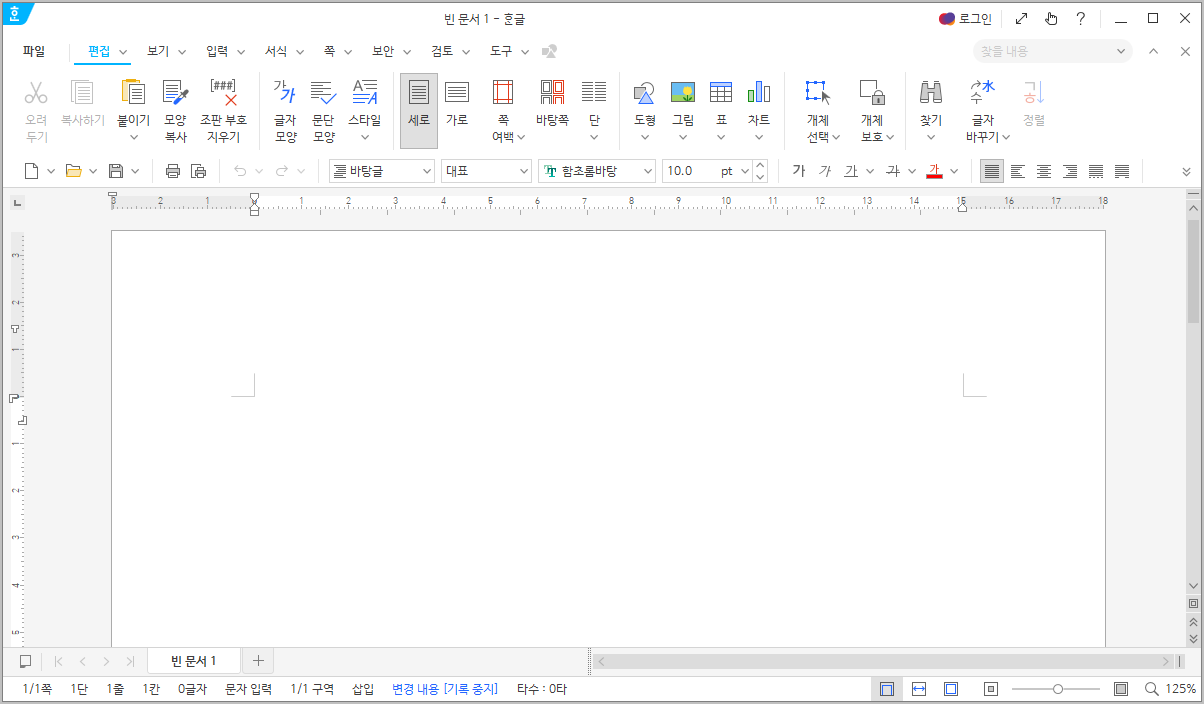The image size is (1204, 704).
Task: Insert a 그림 picture
Action: (x=683, y=93)
